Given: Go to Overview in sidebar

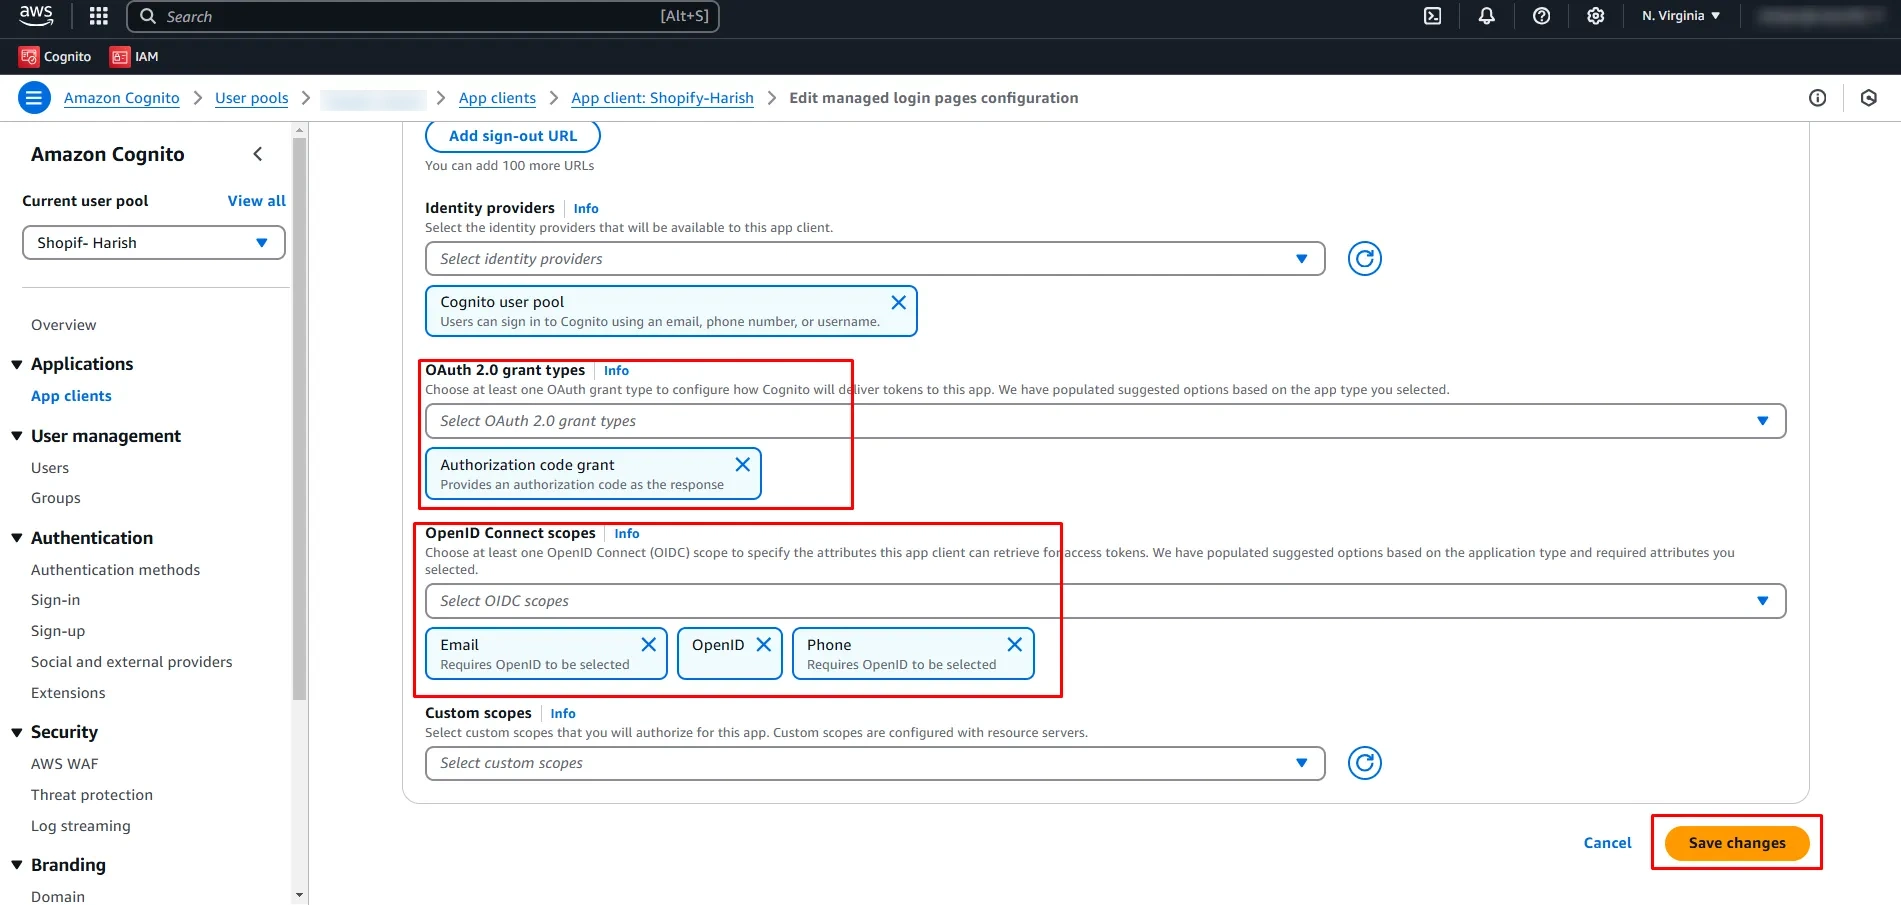Looking at the screenshot, I should point(64,325).
